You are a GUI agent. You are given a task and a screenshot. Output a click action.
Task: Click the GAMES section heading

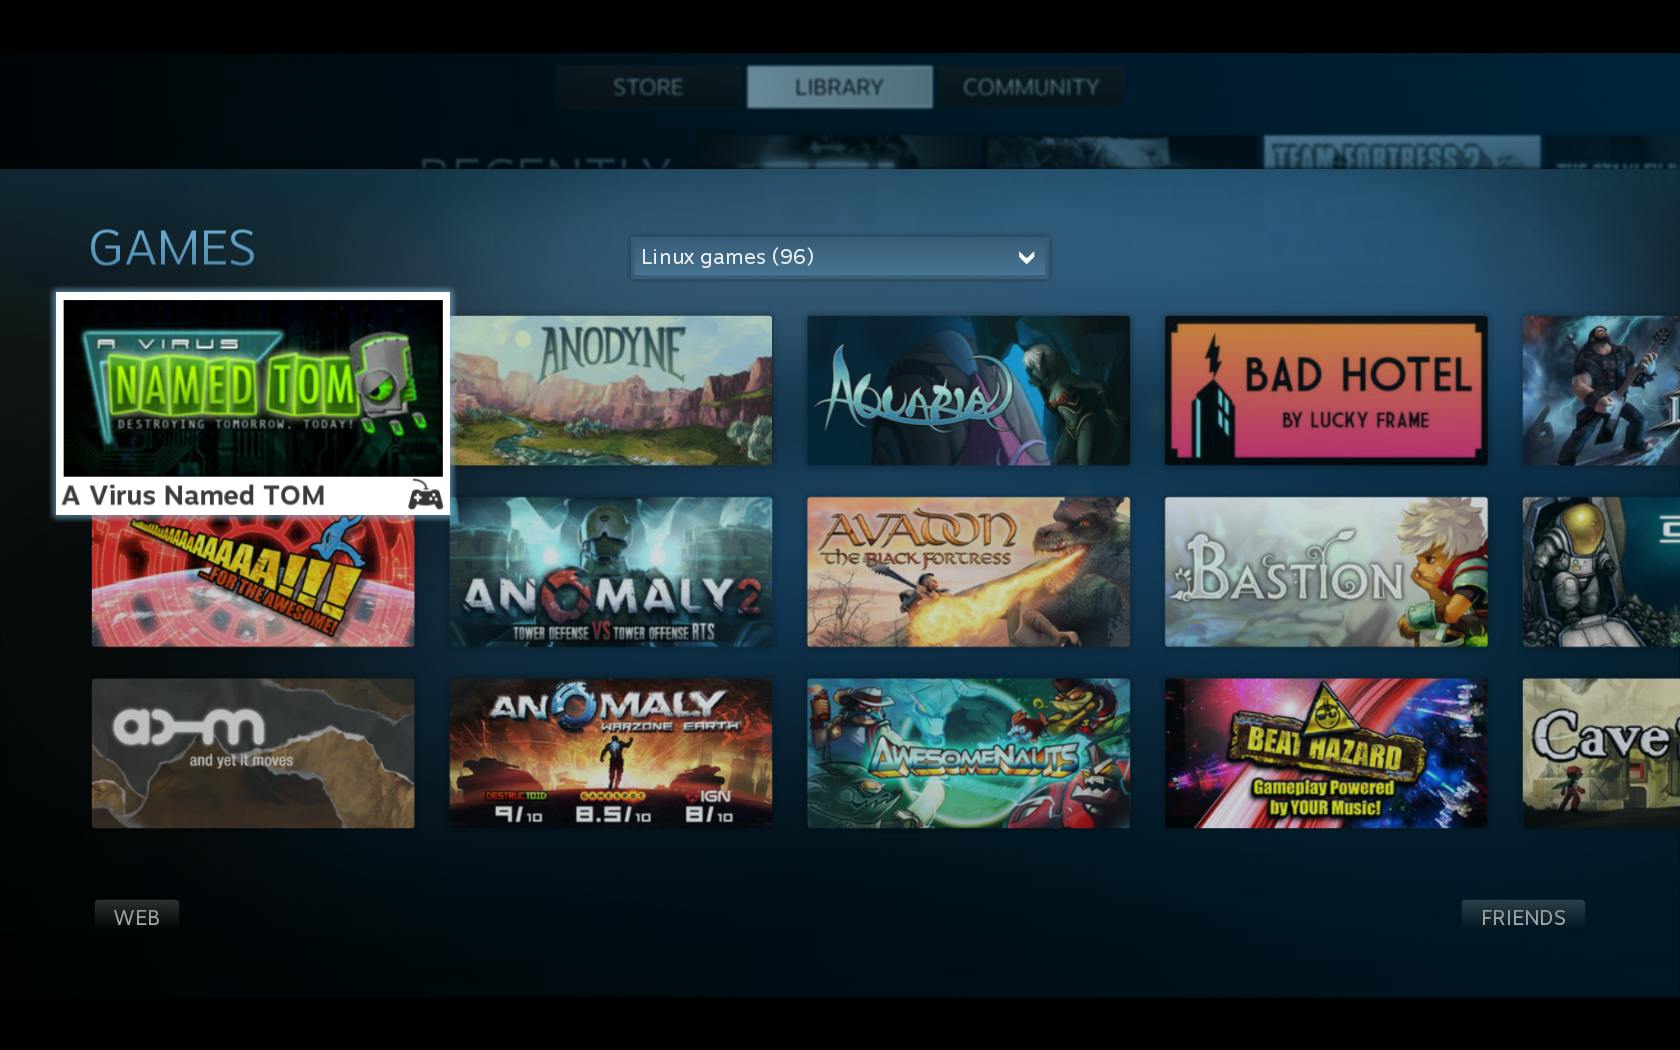[172, 248]
